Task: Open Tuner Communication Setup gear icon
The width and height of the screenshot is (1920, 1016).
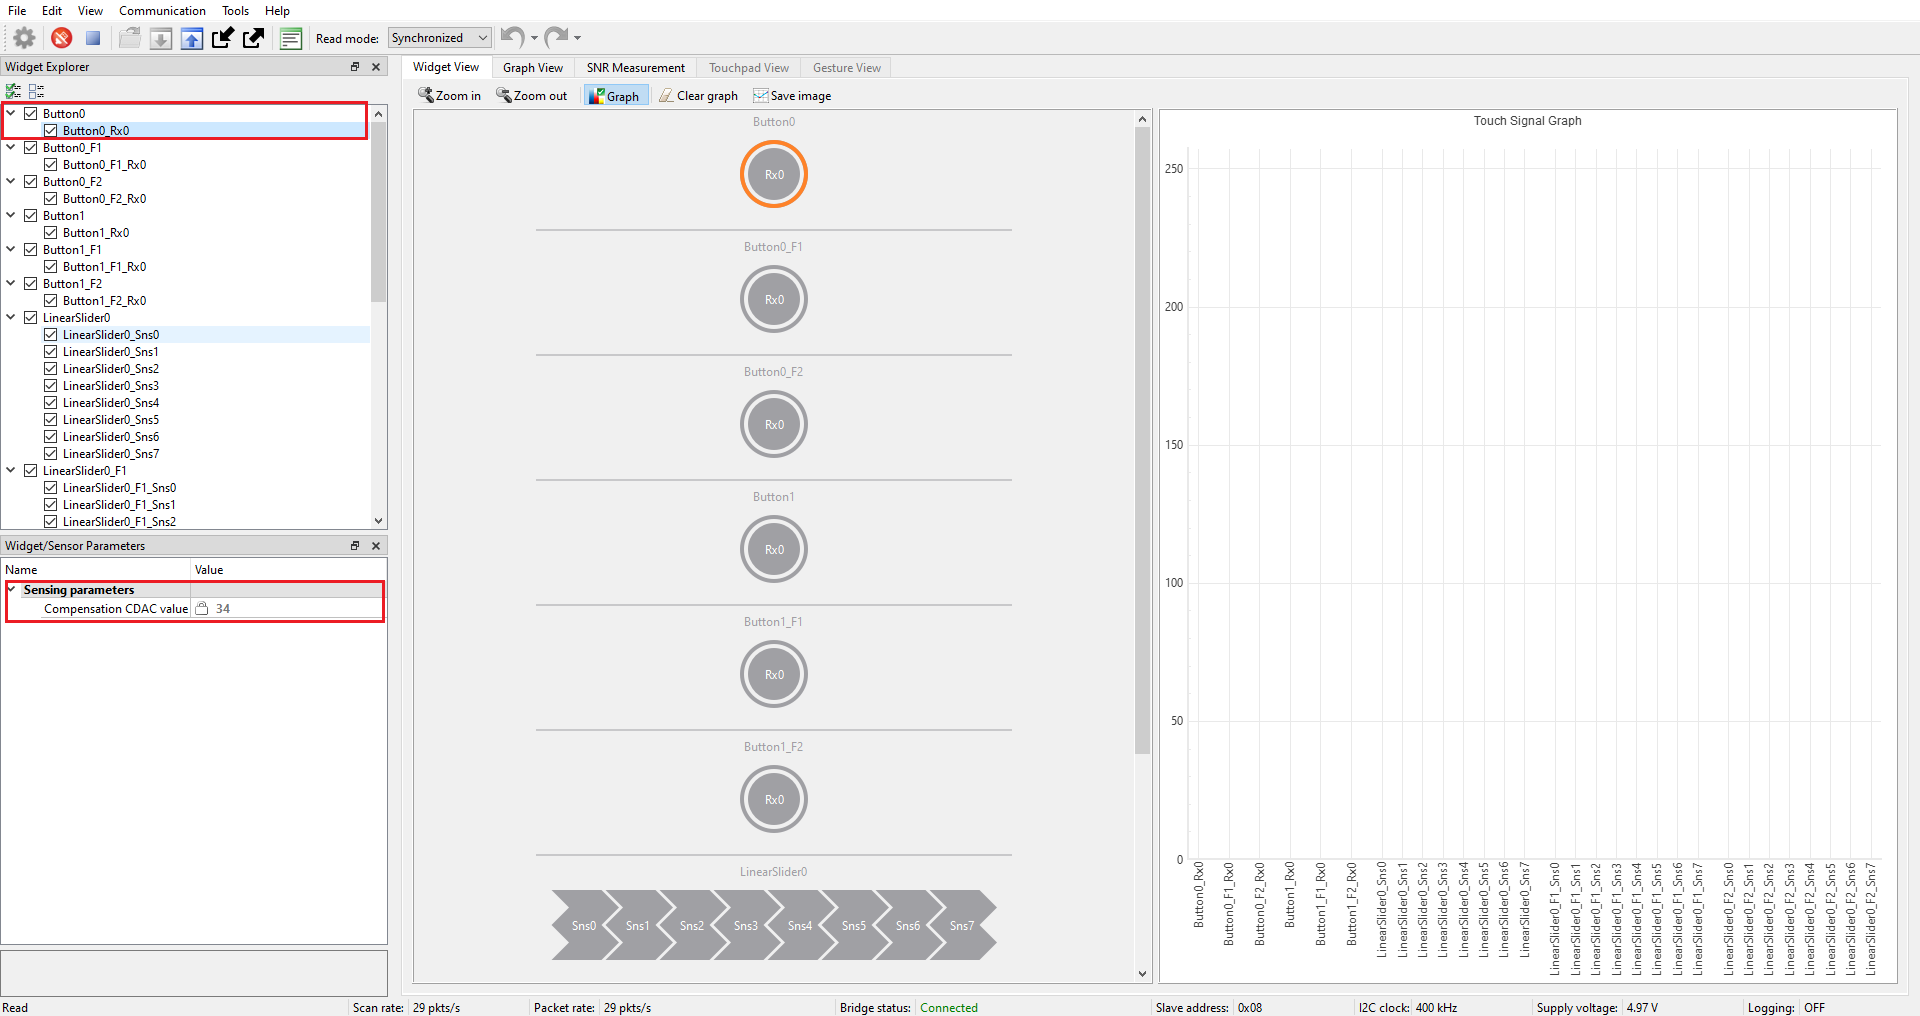Action: [x=24, y=38]
